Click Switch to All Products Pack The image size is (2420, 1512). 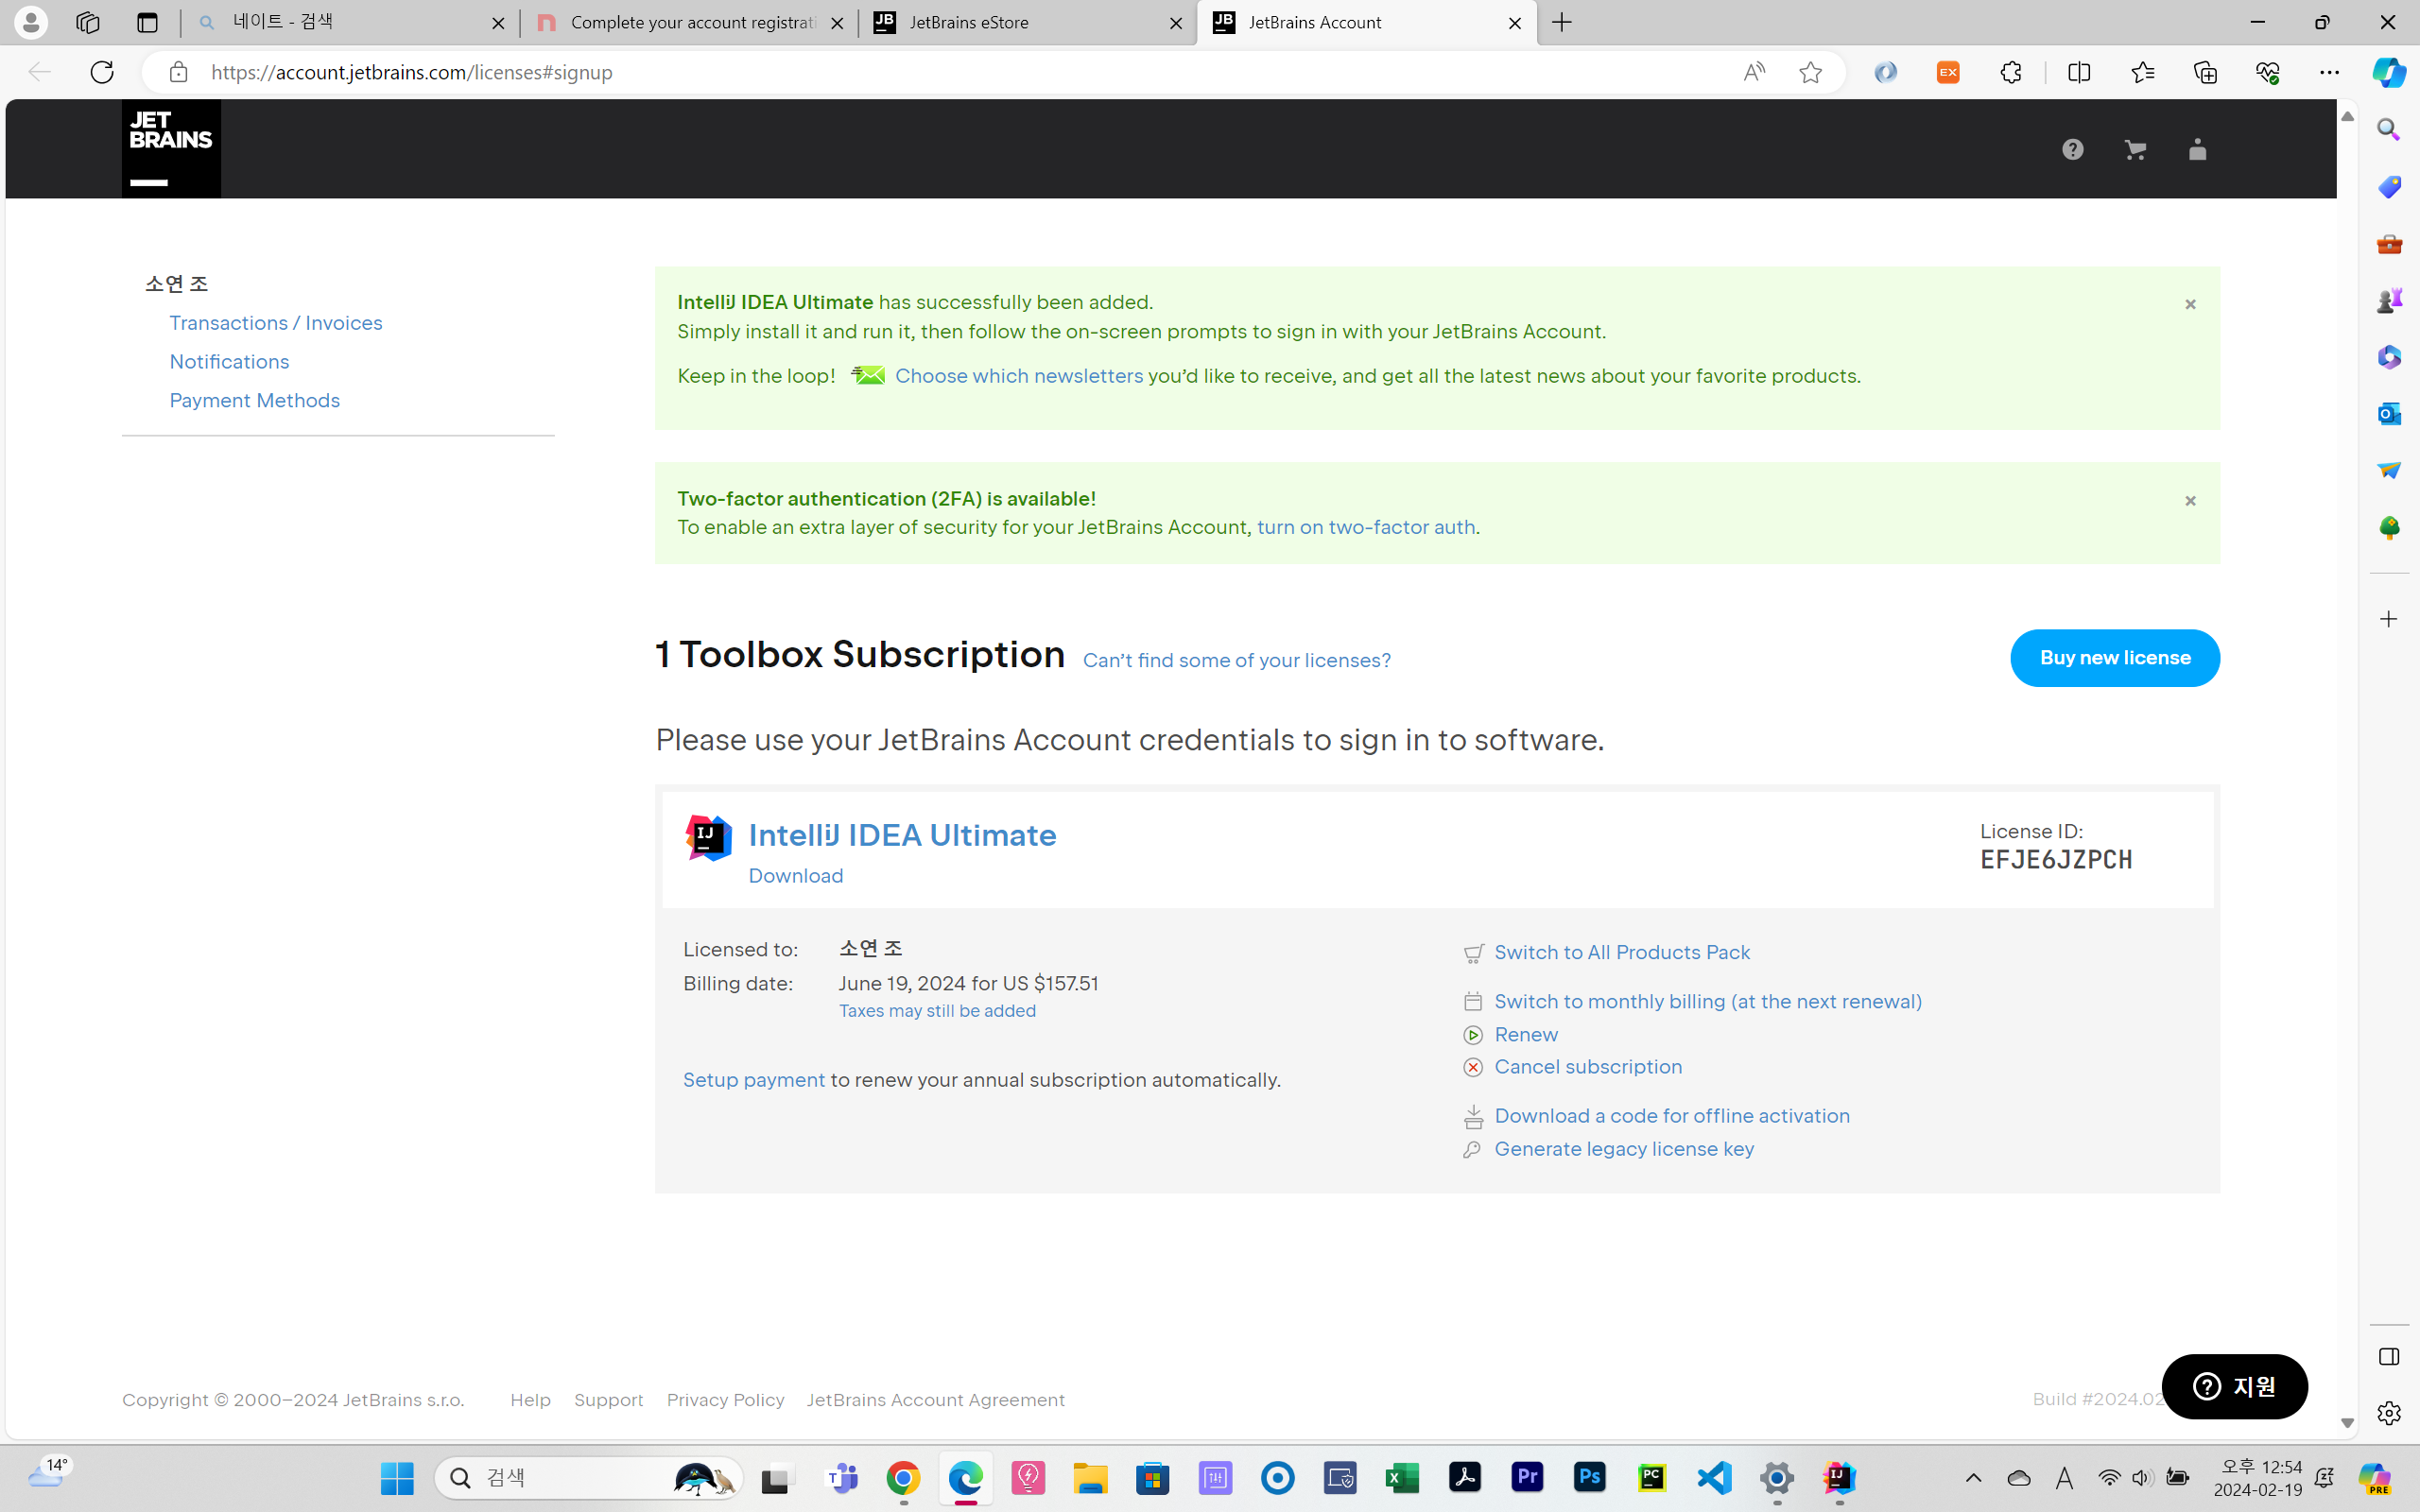[1622, 953]
